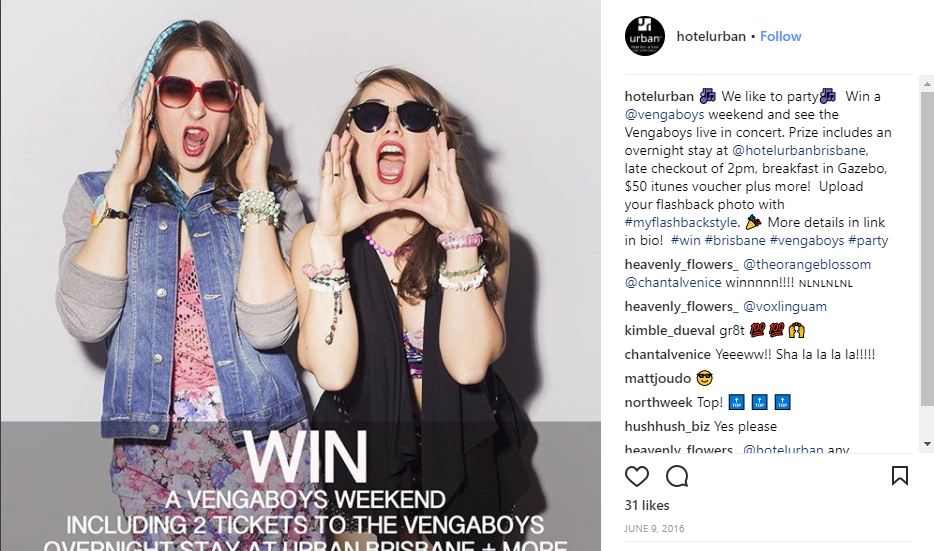
Task: Open the @vengaboys mention in the caption
Action: (664, 114)
